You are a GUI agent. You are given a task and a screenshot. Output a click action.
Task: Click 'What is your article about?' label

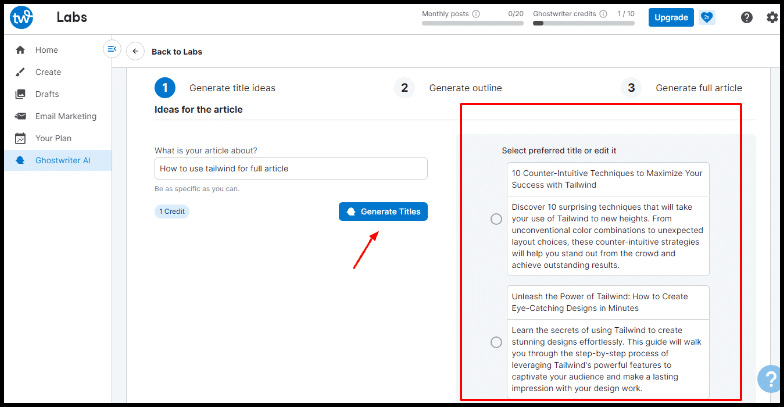click(x=206, y=150)
